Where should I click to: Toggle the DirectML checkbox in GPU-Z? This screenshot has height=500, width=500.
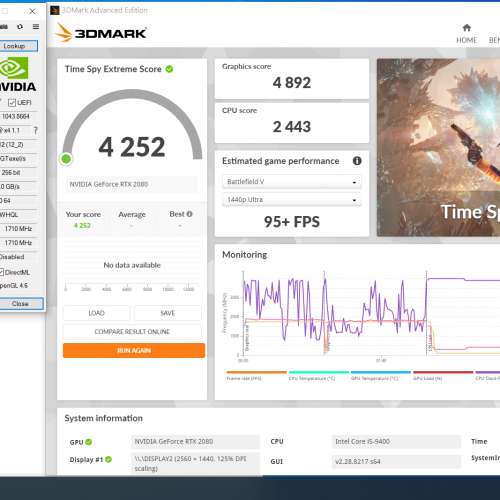click(1, 272)
